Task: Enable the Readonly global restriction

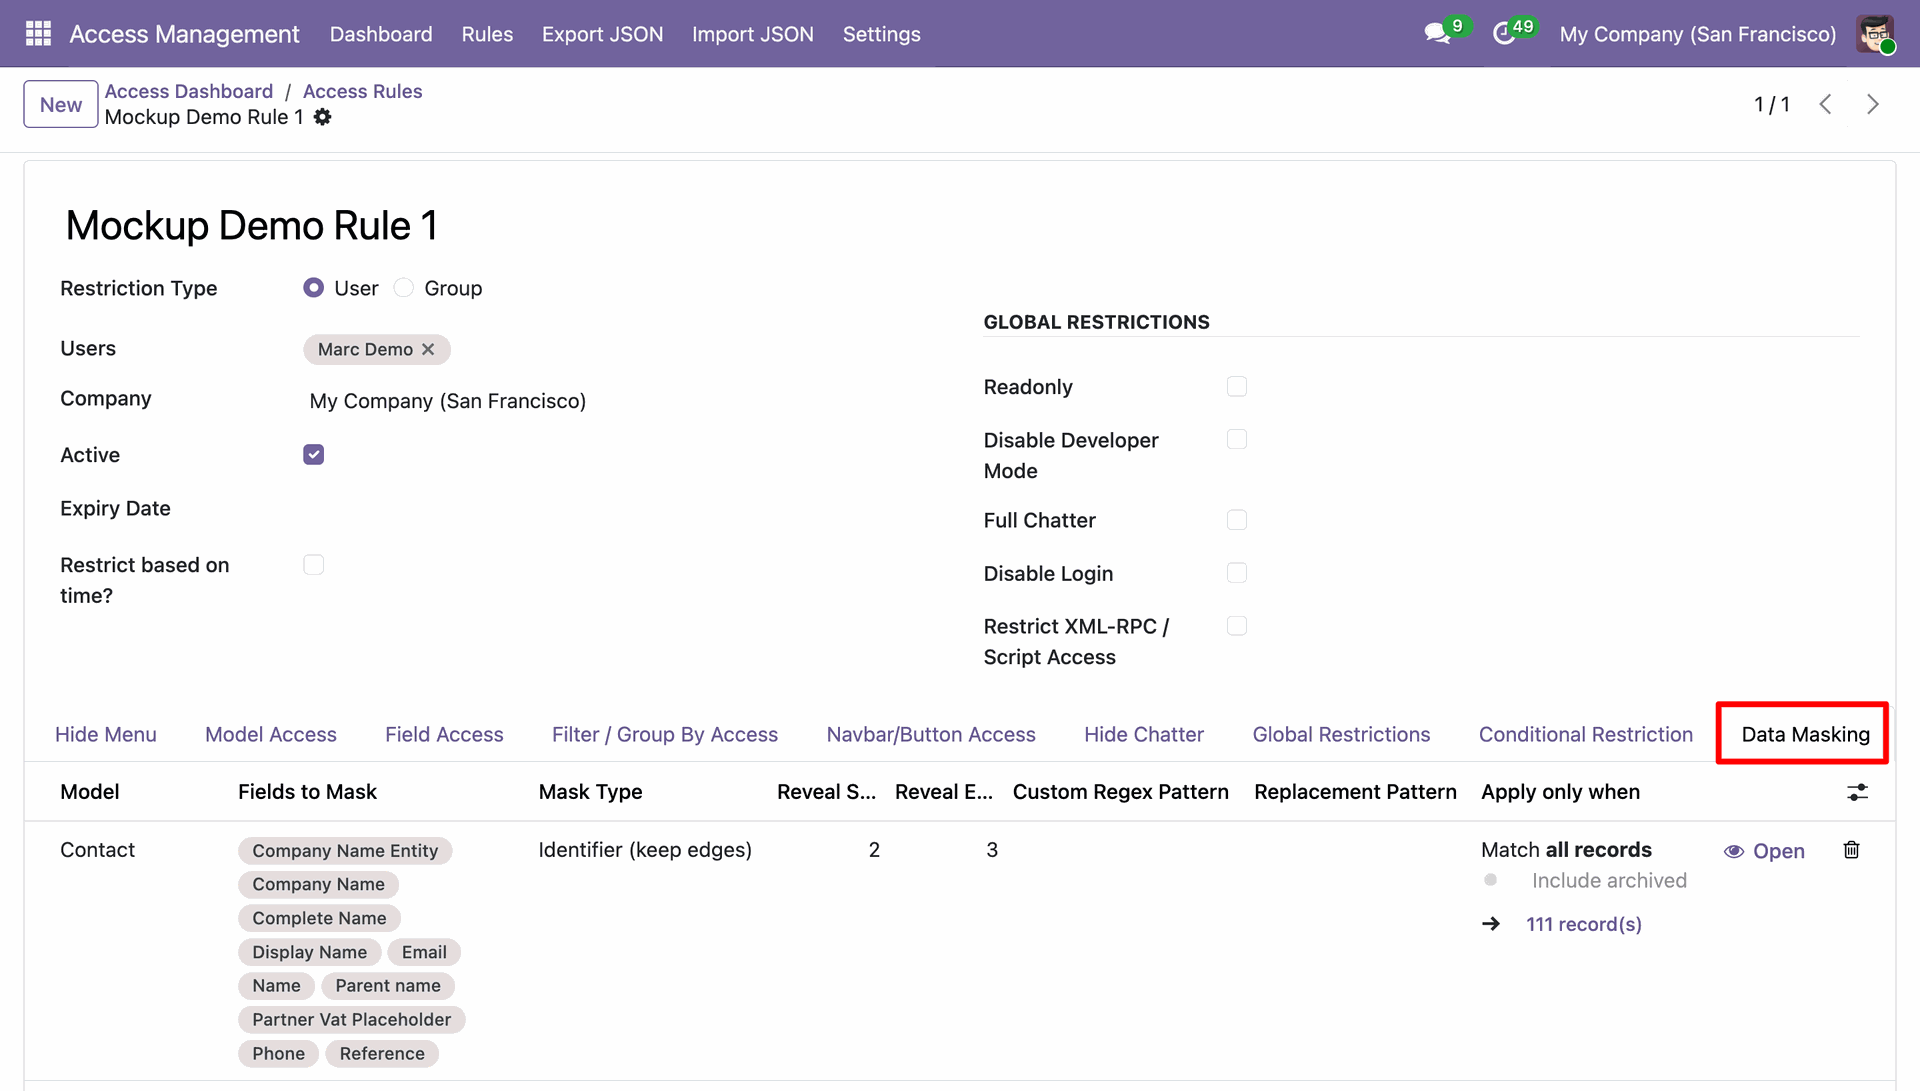Action: point(1237,387)
